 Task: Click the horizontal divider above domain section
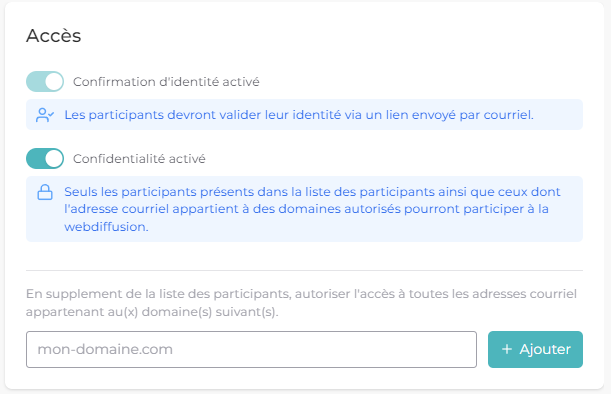[x=304, y=270]
